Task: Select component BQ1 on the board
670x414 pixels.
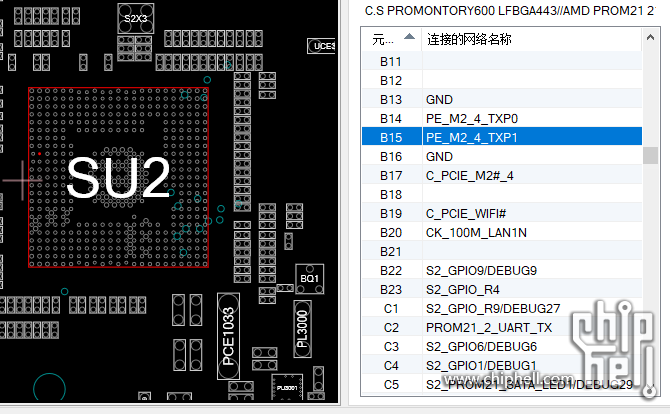Action: click(x=309, y=279)
